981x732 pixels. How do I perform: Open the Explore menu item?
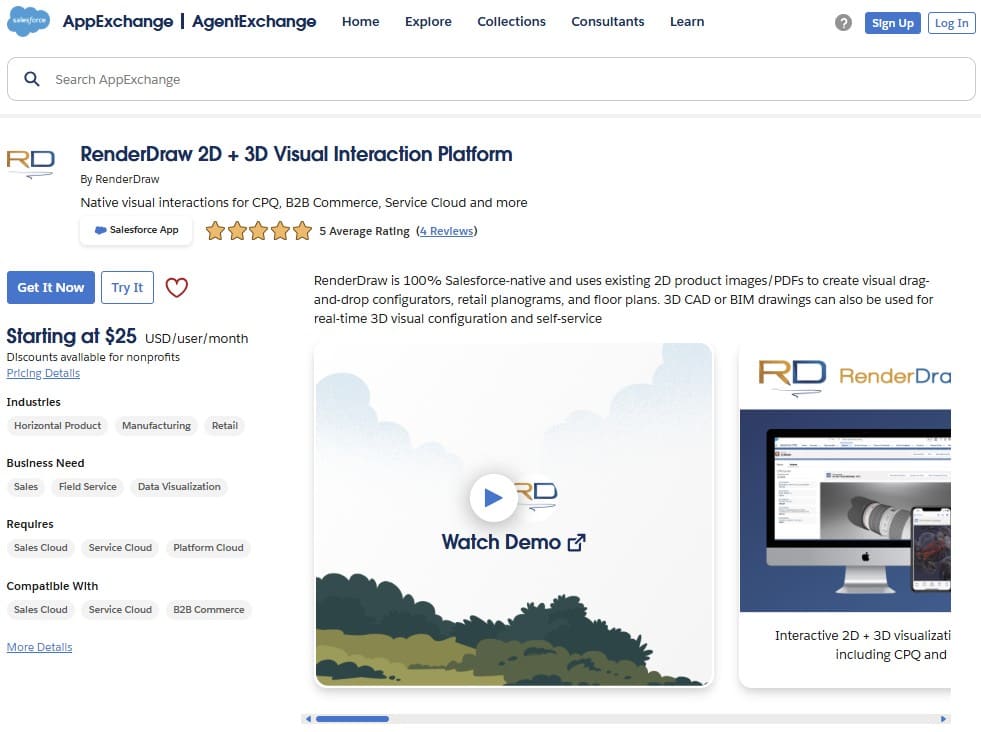428,22
